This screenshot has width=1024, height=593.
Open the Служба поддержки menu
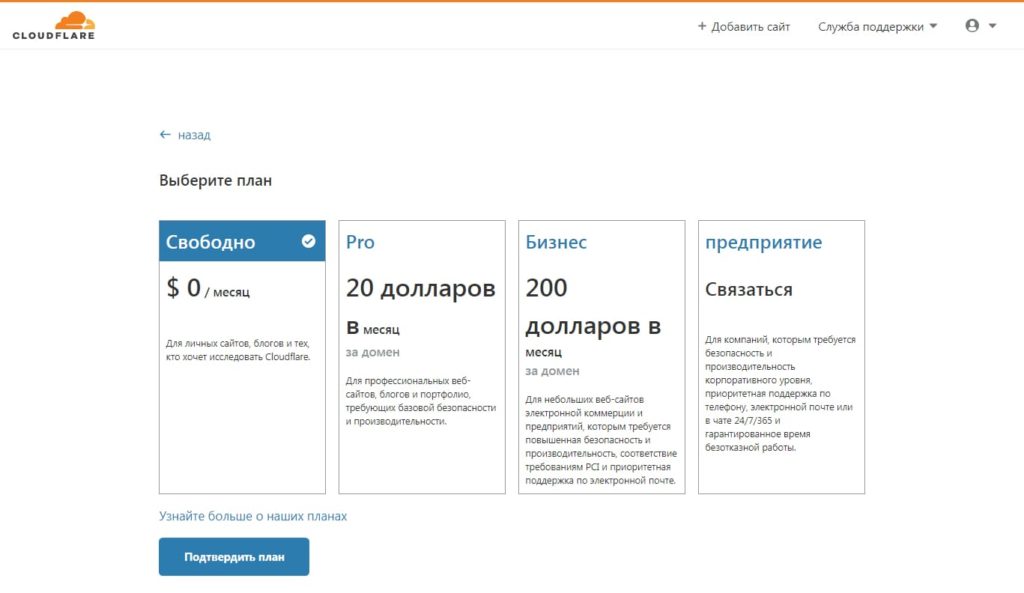pos(877,26)
